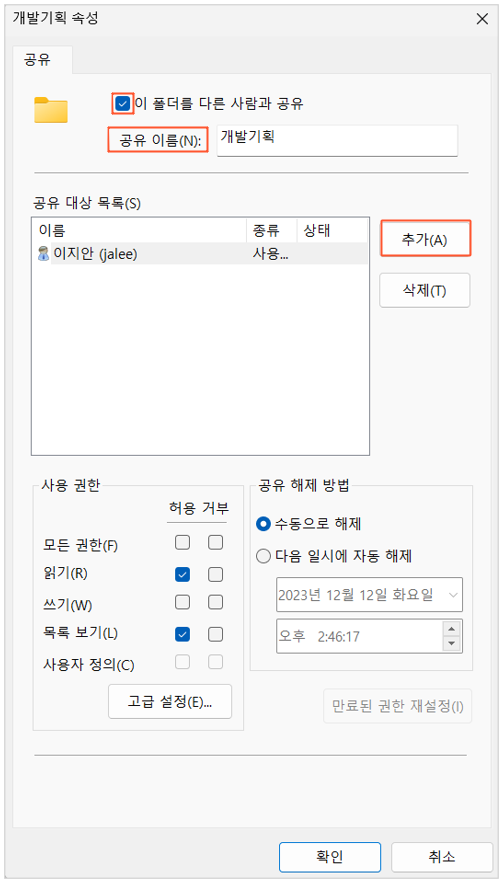This screenshot has height=882, width=501.
Task: Decrease time with the down spinner arrow
Action: click(451, 643)
